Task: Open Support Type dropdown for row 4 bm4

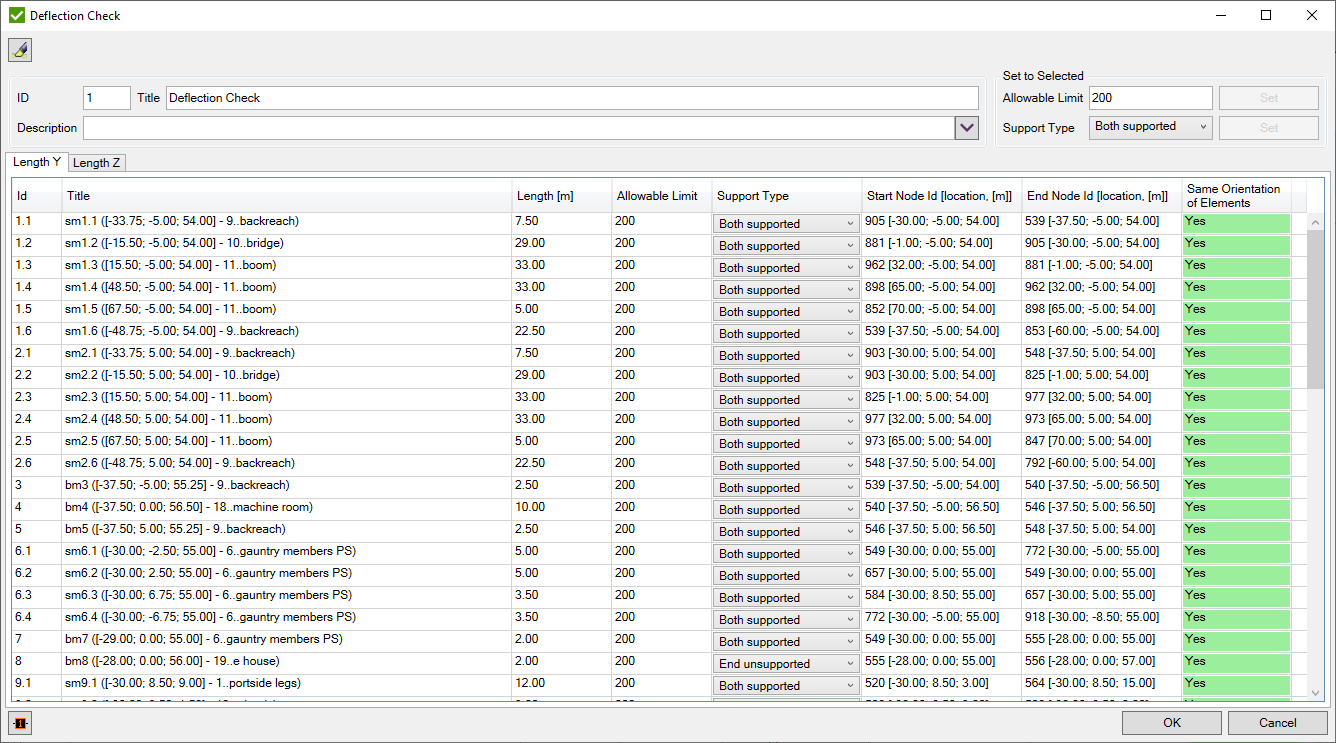Action: pyautogui.click(x=787, y=510)
